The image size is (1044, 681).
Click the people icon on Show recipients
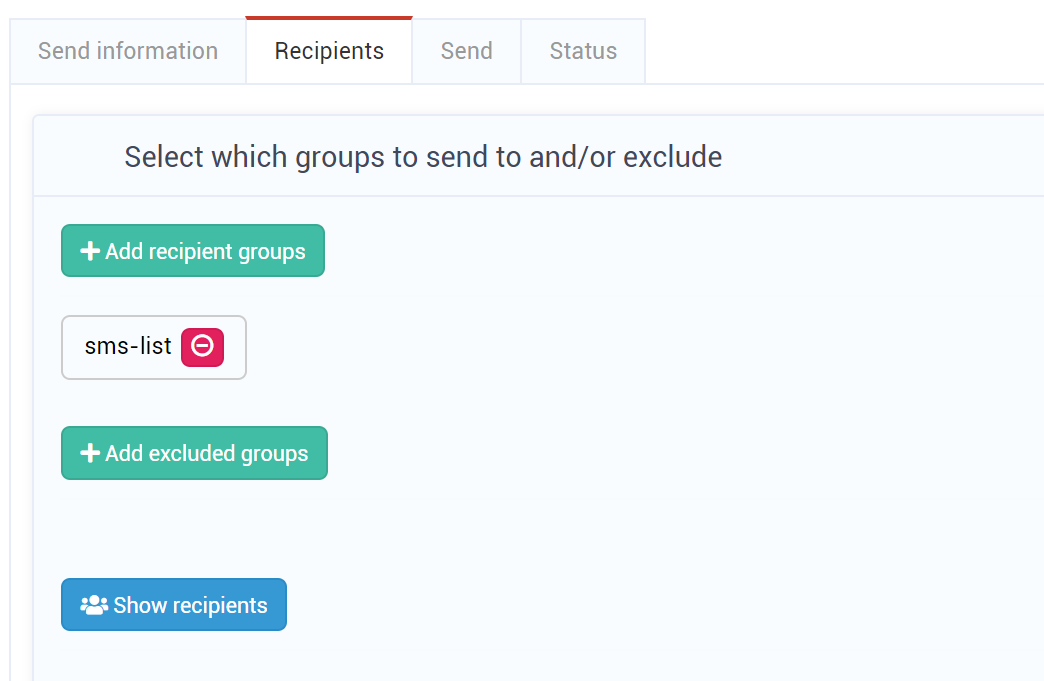click(x=94, y=604)
